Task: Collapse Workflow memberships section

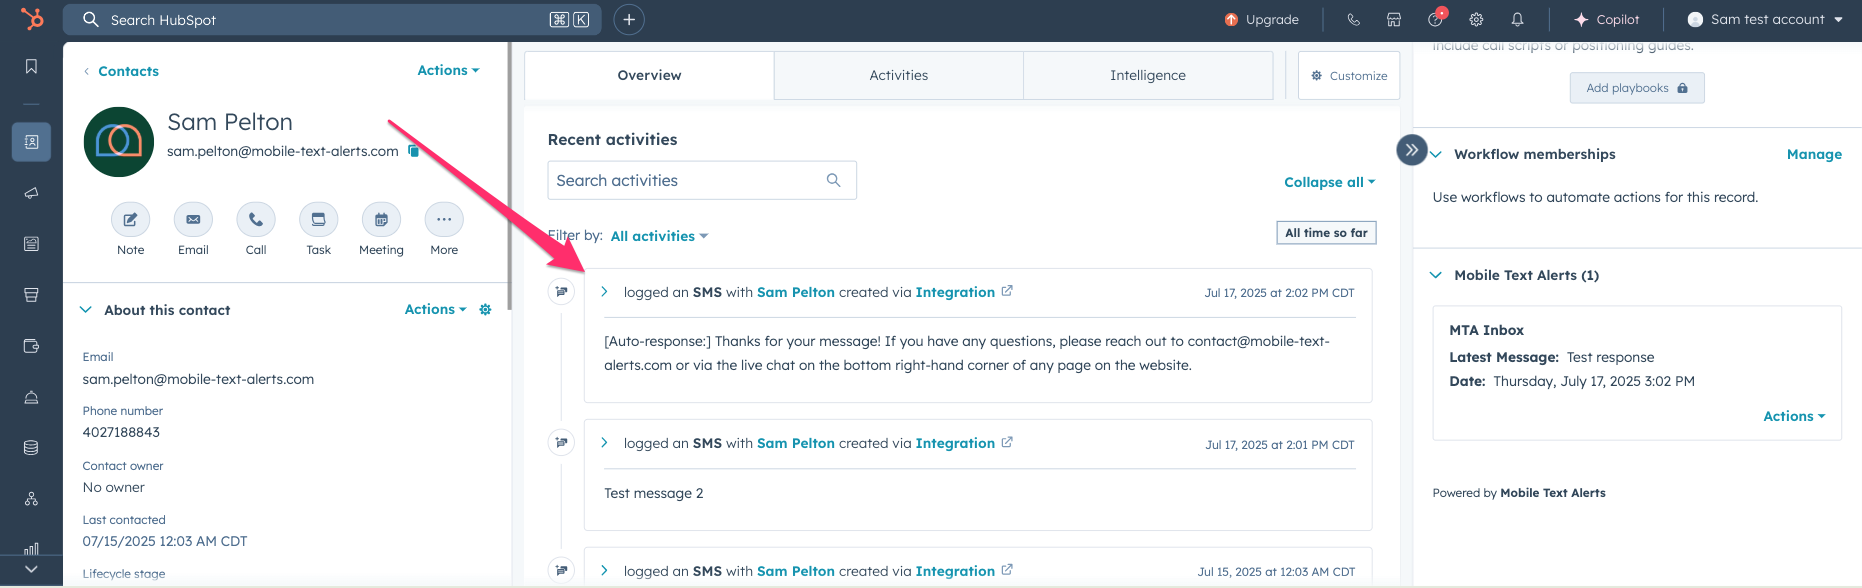Action: (x=1436, y=154)
